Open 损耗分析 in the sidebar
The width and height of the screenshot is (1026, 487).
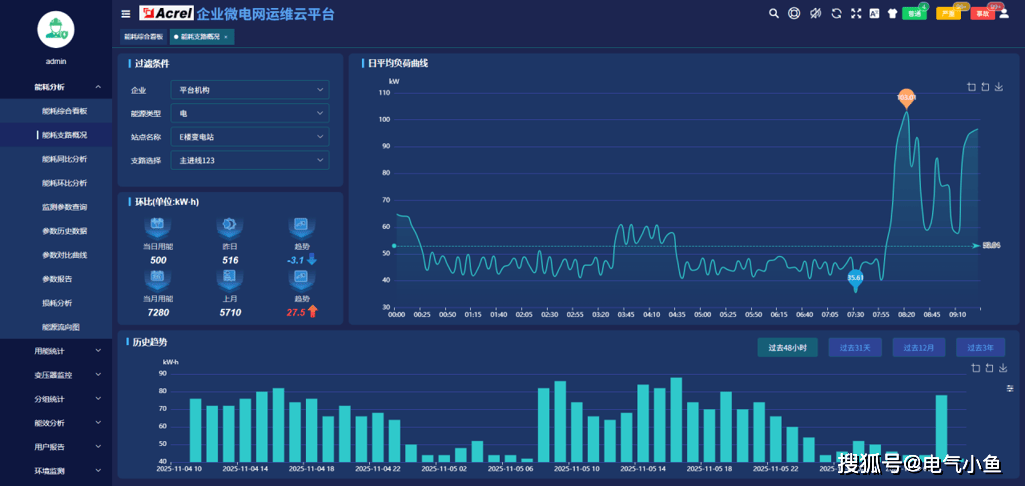point(56,303)
